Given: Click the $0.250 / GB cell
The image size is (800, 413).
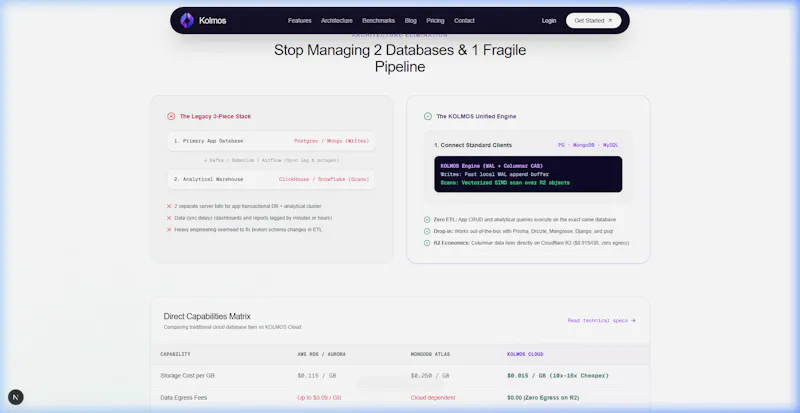Looking at the screenshot, I should click(x=430, y=376).
